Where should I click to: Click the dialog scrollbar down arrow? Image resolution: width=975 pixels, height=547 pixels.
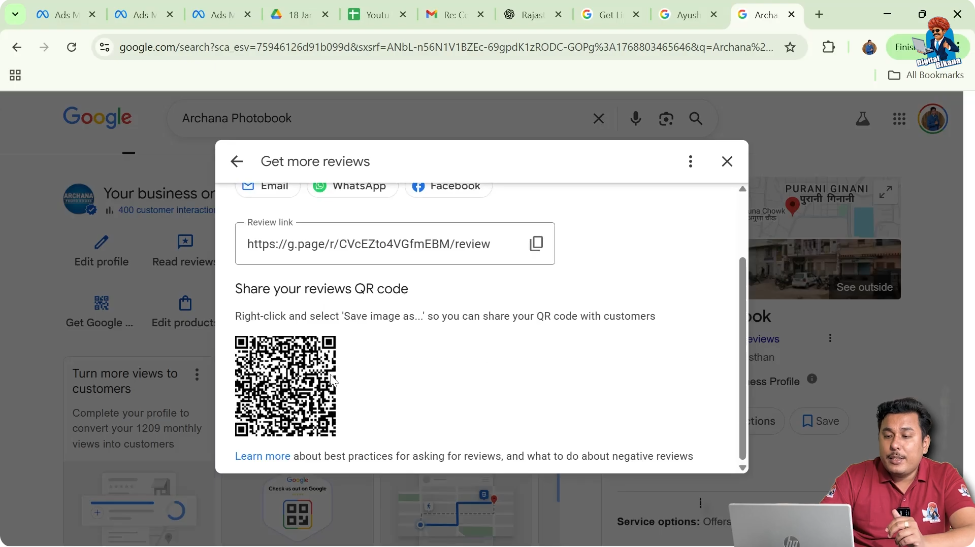pyautogui.click(x=742, y=467)
